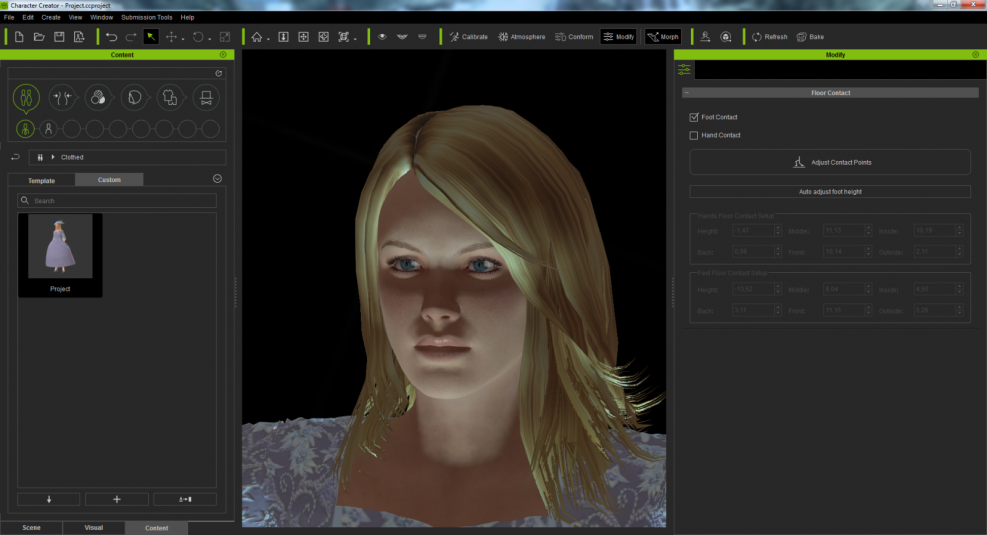987x535 pixels.
Task: Select the Skin texture category icon
Action: click(97, 98)
